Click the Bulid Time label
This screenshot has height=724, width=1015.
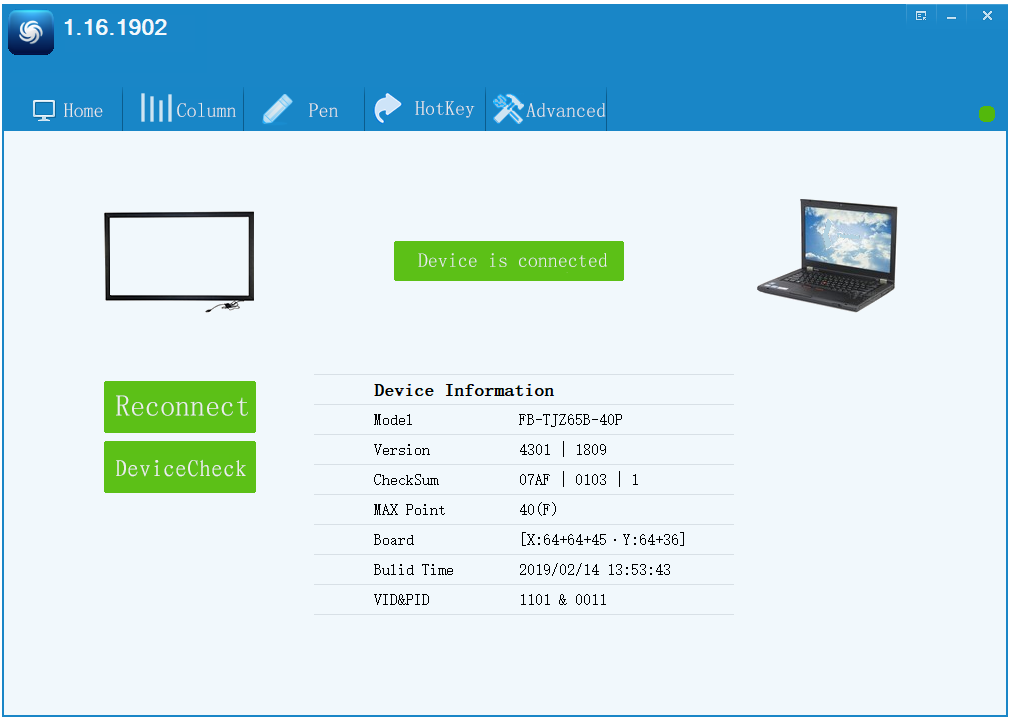(413, 570)
